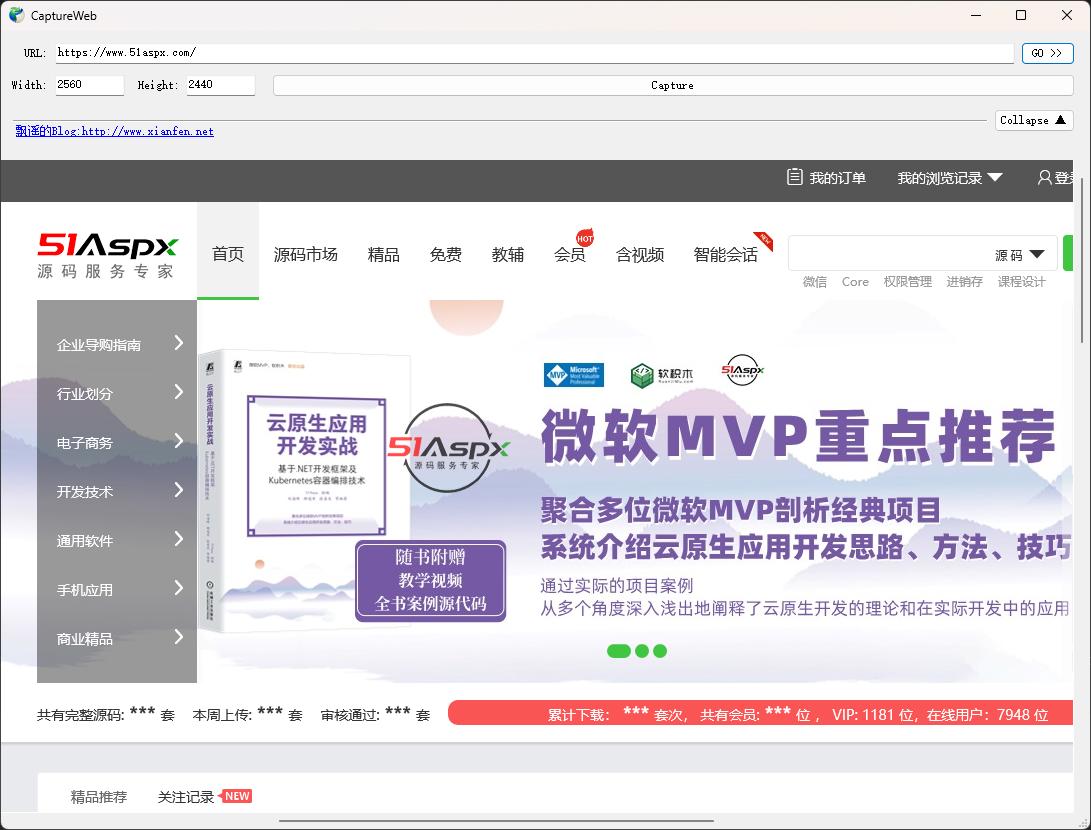
Task: Click the 审核通过 statistic text
Action: (x=376, y=714)
